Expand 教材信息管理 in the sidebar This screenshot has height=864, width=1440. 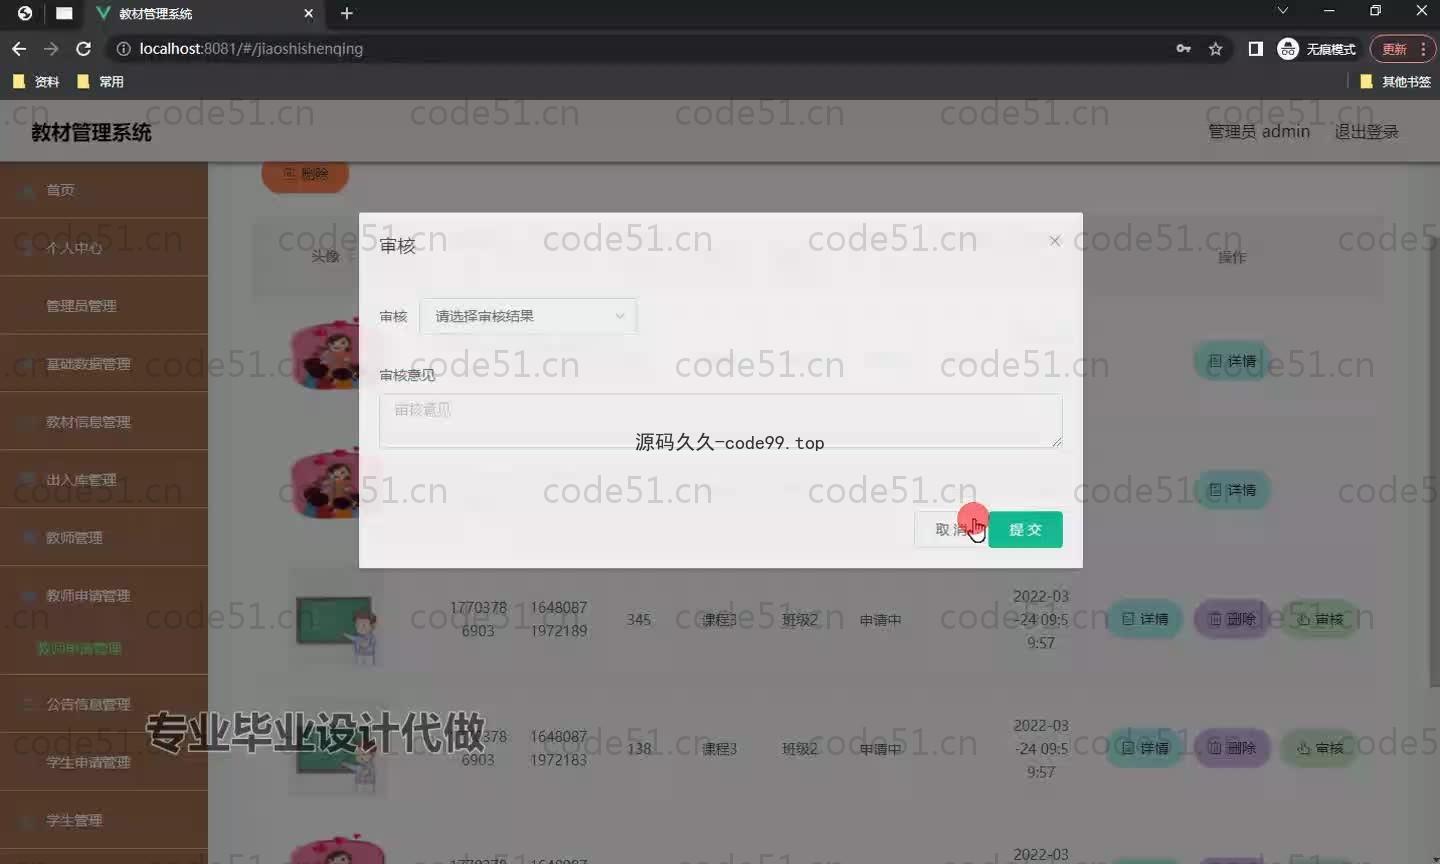click(x=104, y=422)
